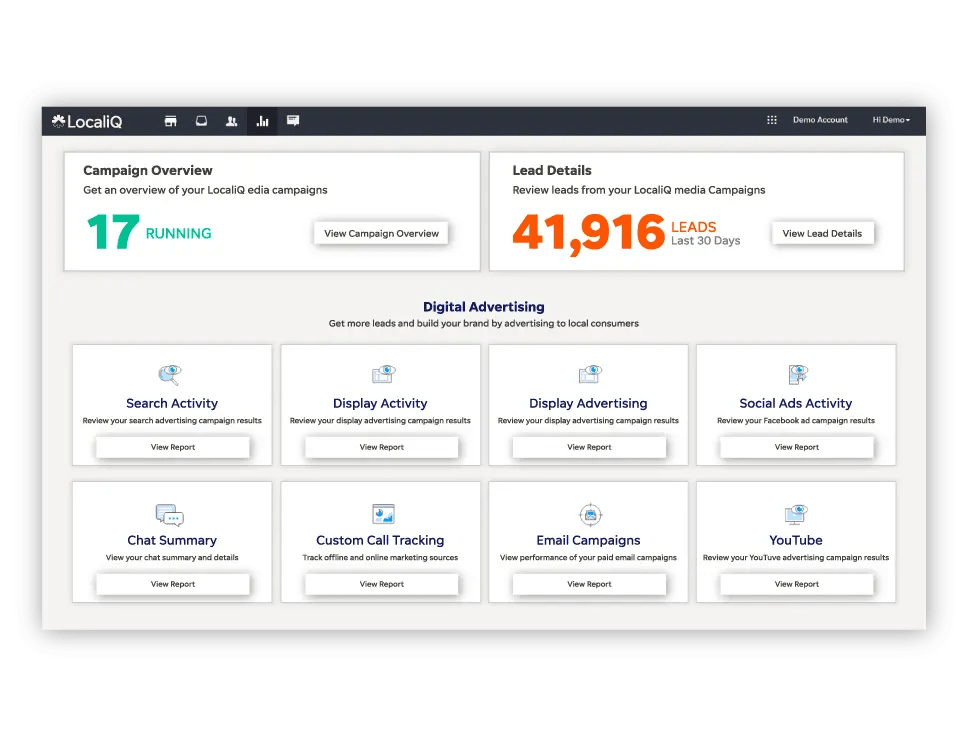Click the Last 30 Days label

705,241
